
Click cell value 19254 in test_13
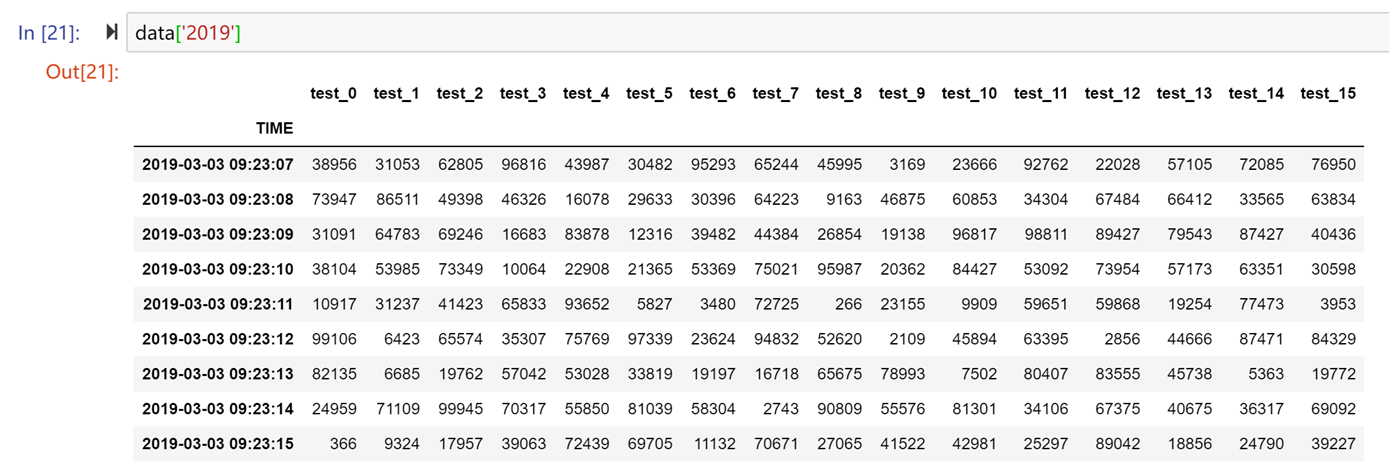1190,304
